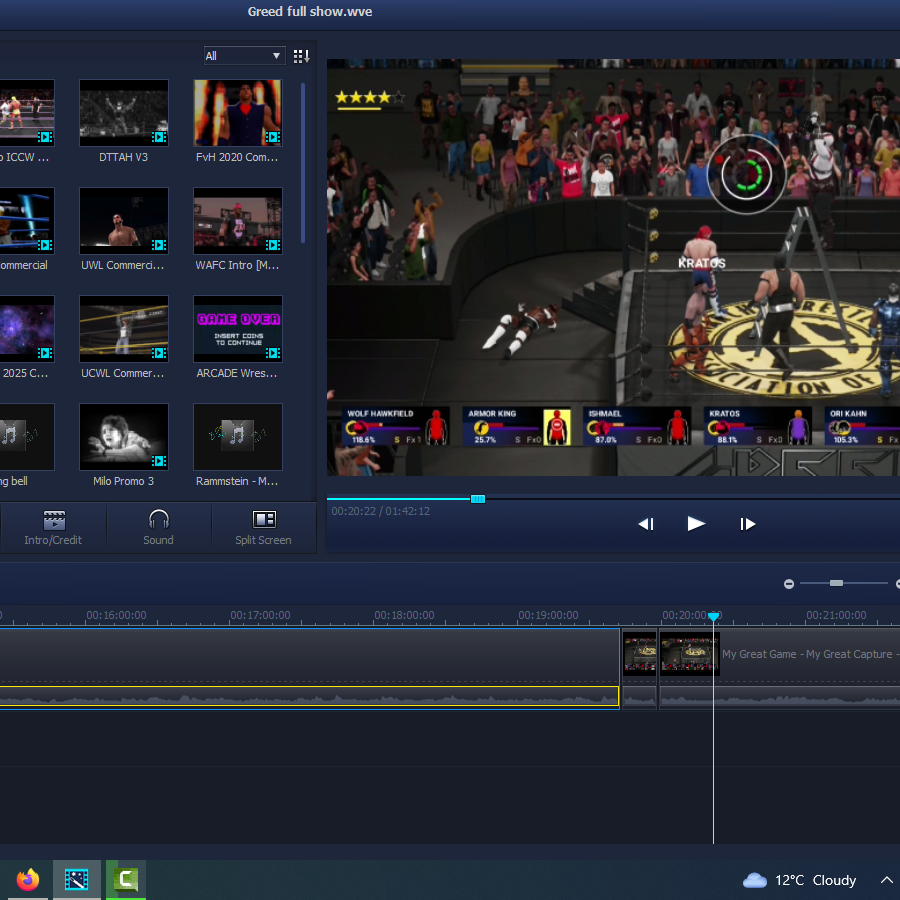Open the Sound tool
900x900 pixels.
pyautogui.click(x=158, y=527)
